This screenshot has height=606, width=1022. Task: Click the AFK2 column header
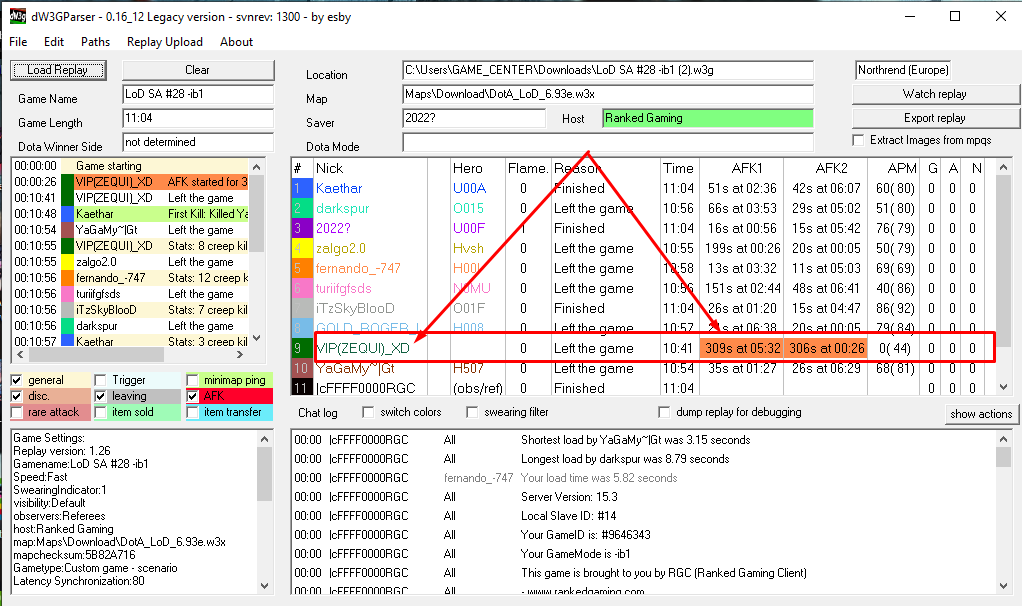pyautogui.click(x=826, y=168)
